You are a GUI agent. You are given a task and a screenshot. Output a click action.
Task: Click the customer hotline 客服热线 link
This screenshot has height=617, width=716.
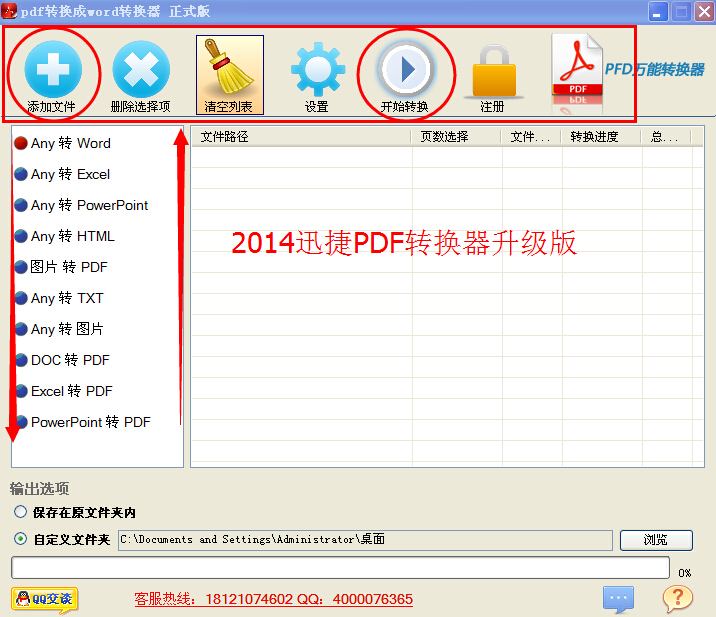(274, 599)
